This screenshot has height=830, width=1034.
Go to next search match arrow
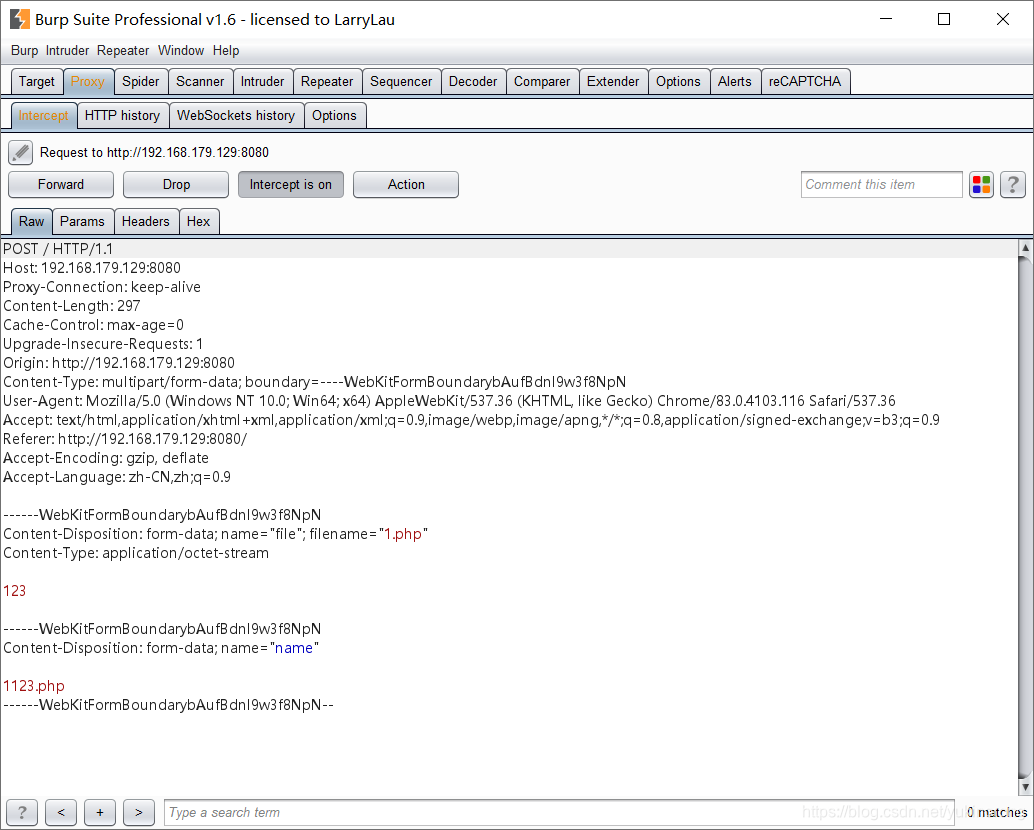point(138,812)
